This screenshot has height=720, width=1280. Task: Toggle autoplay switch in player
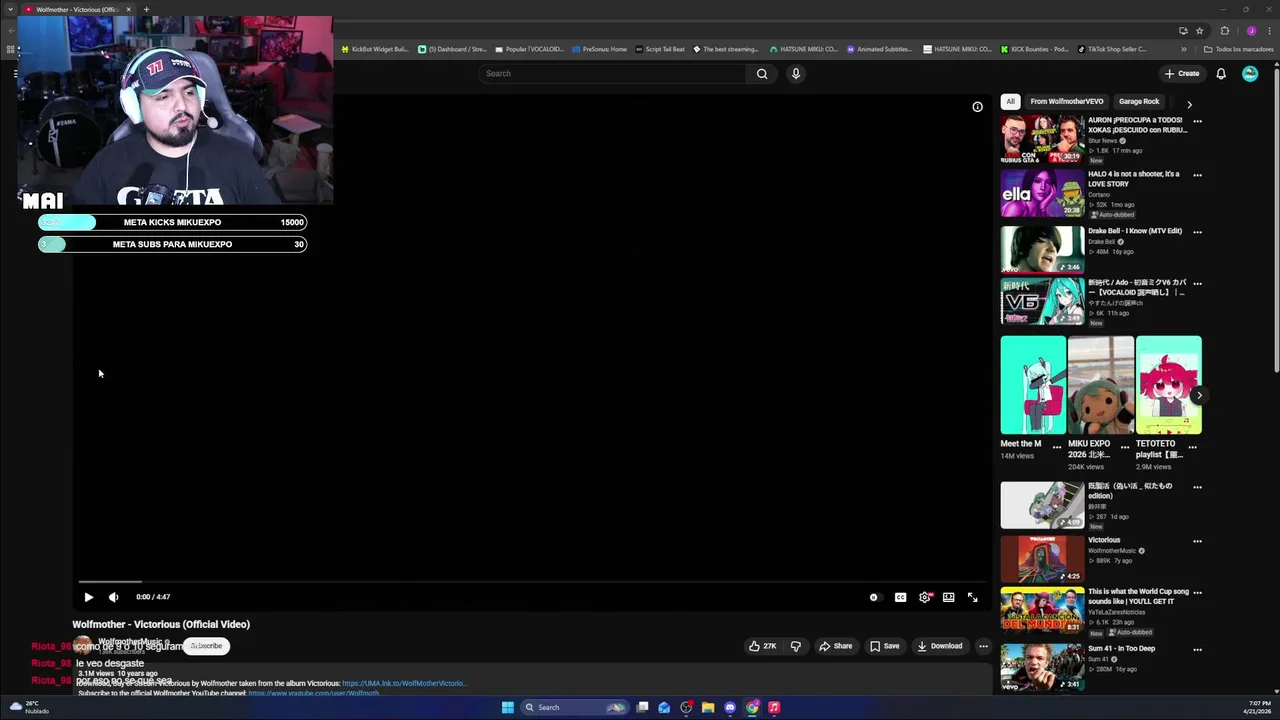(874, 597)
